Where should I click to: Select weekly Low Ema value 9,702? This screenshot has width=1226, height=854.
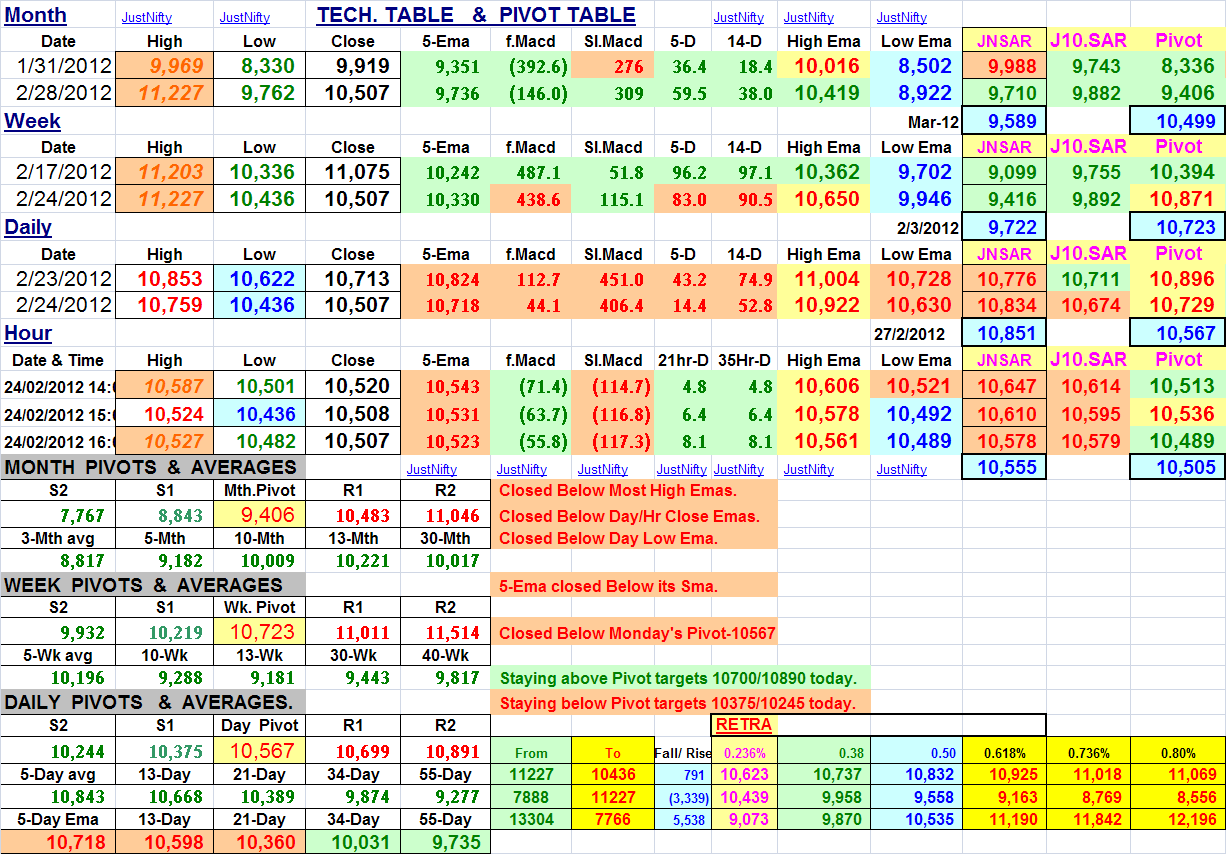[x=916, y=172]
